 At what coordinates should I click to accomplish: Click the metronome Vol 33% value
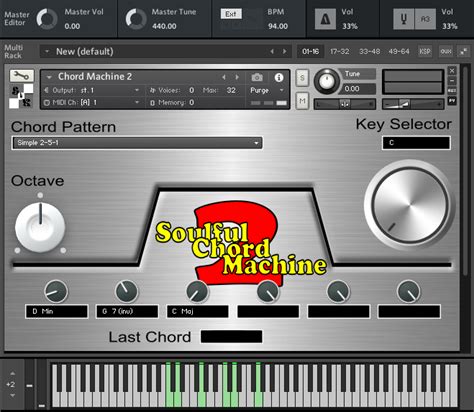pyautogui.click(x=349, y=26)
